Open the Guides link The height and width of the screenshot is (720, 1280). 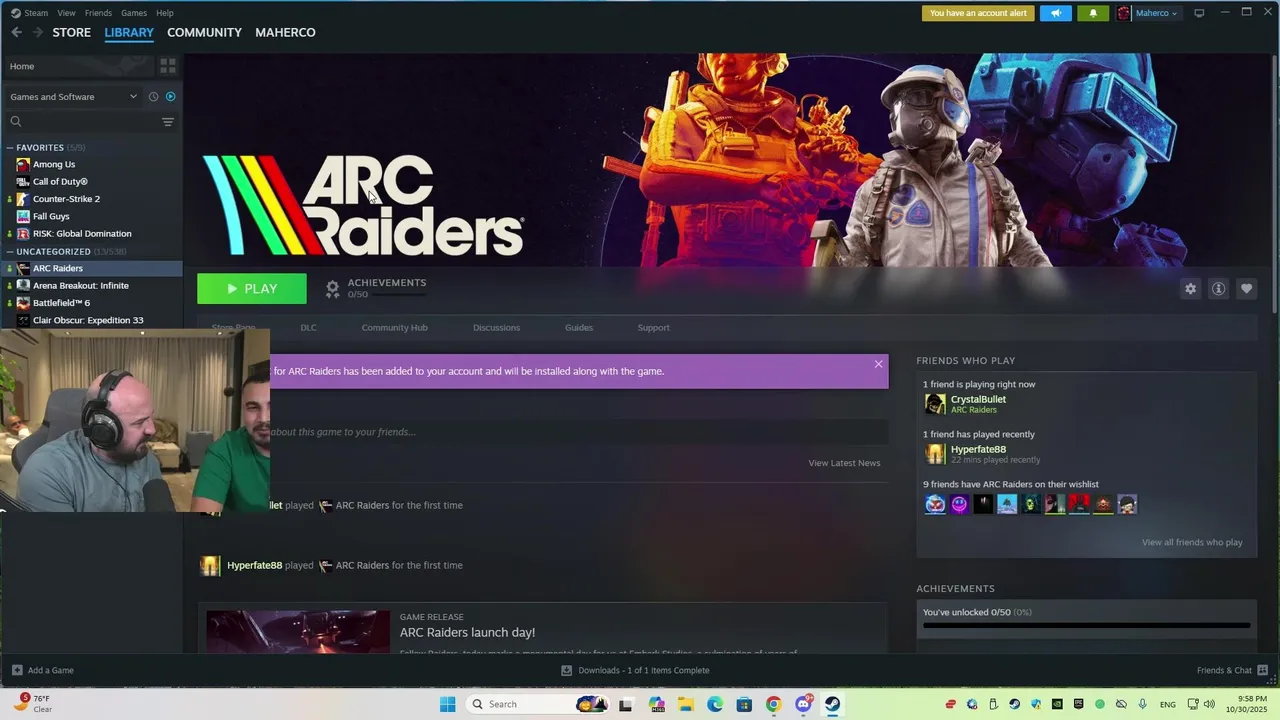click(579, 328)
